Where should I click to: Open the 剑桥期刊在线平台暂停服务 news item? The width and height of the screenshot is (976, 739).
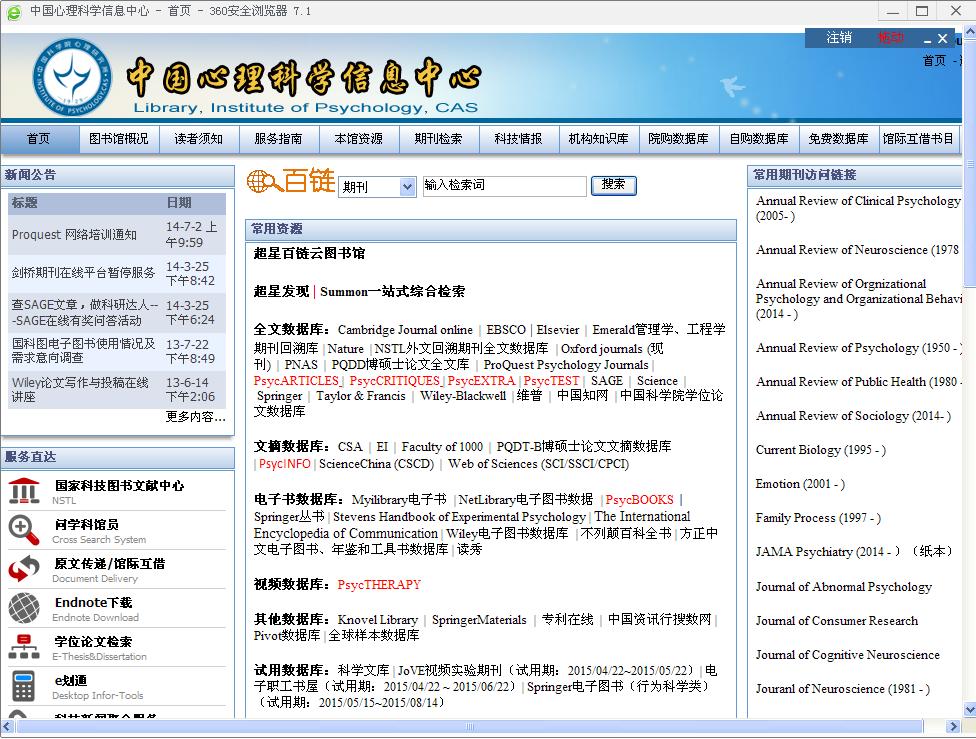(x=83, y=273)
